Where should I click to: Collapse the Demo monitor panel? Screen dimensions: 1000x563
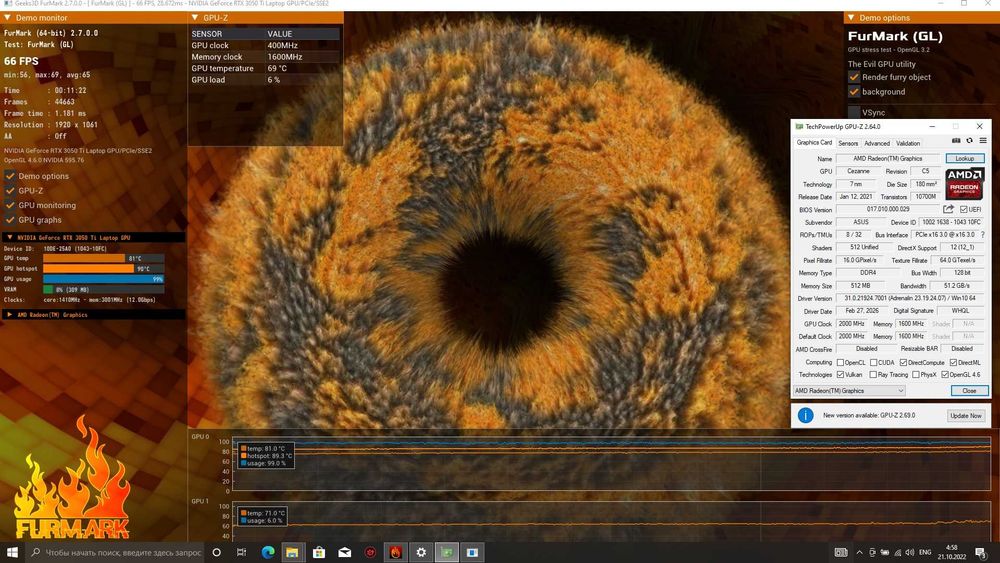click(x=8, y=18)
